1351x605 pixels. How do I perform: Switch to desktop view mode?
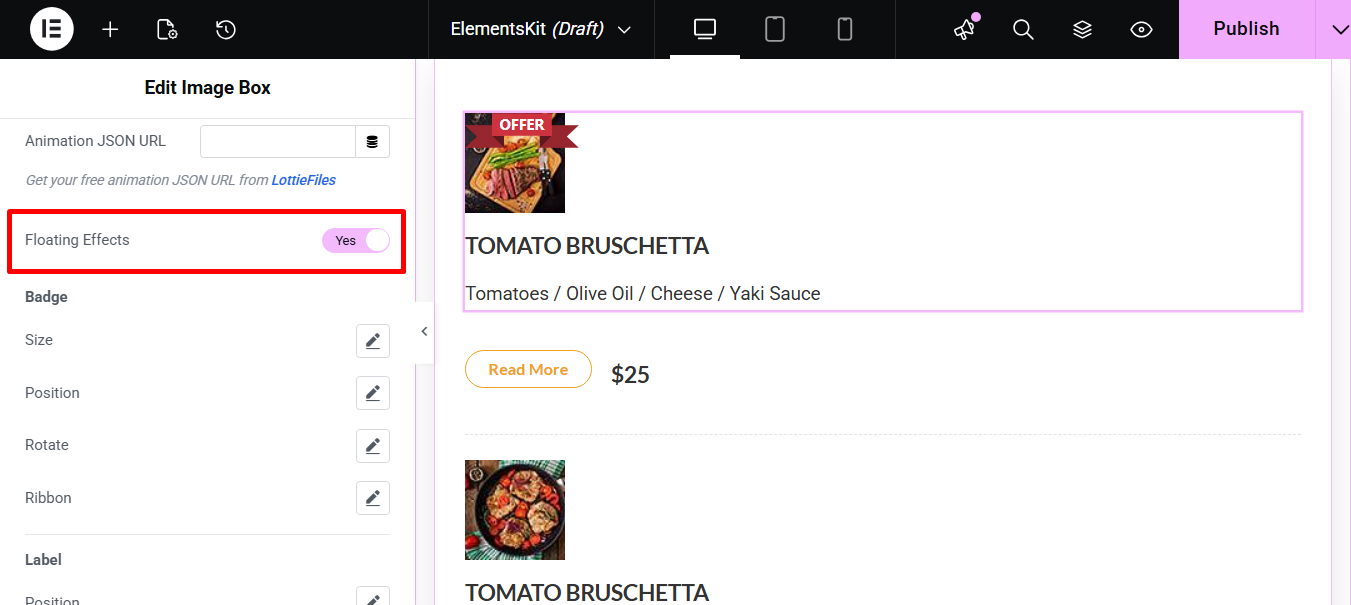pos(705,29)
